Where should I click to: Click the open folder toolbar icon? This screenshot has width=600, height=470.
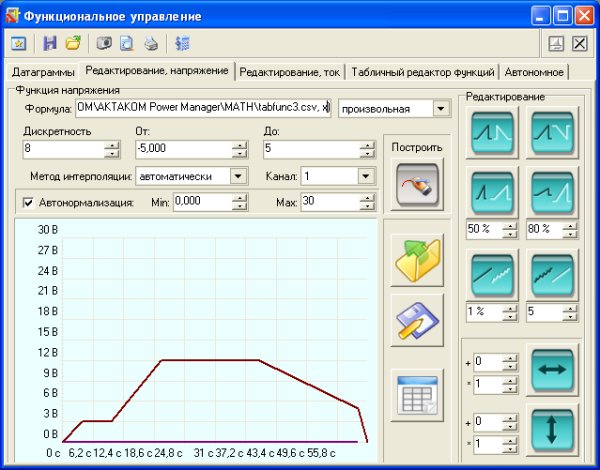[x=72, y=43]
